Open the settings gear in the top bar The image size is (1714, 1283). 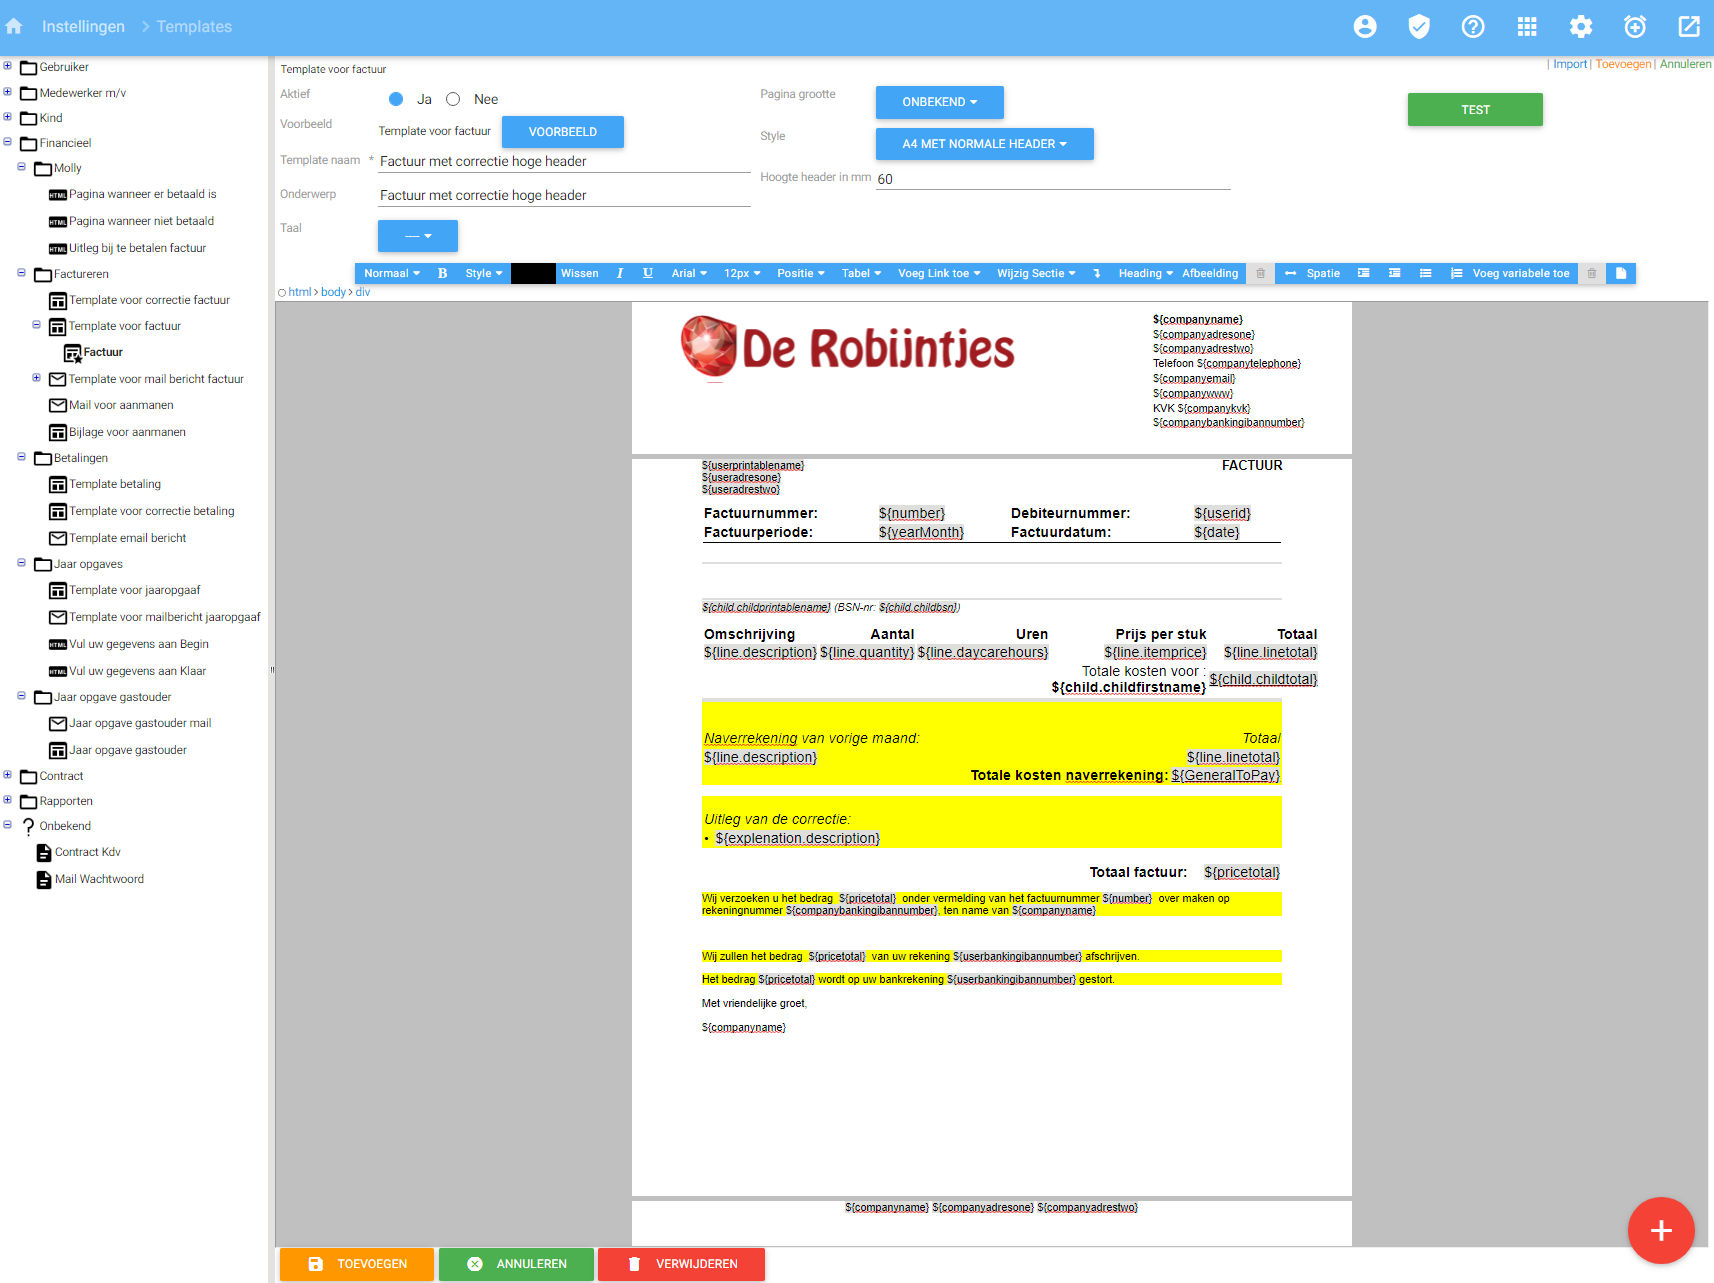(x=1581, y=26)
